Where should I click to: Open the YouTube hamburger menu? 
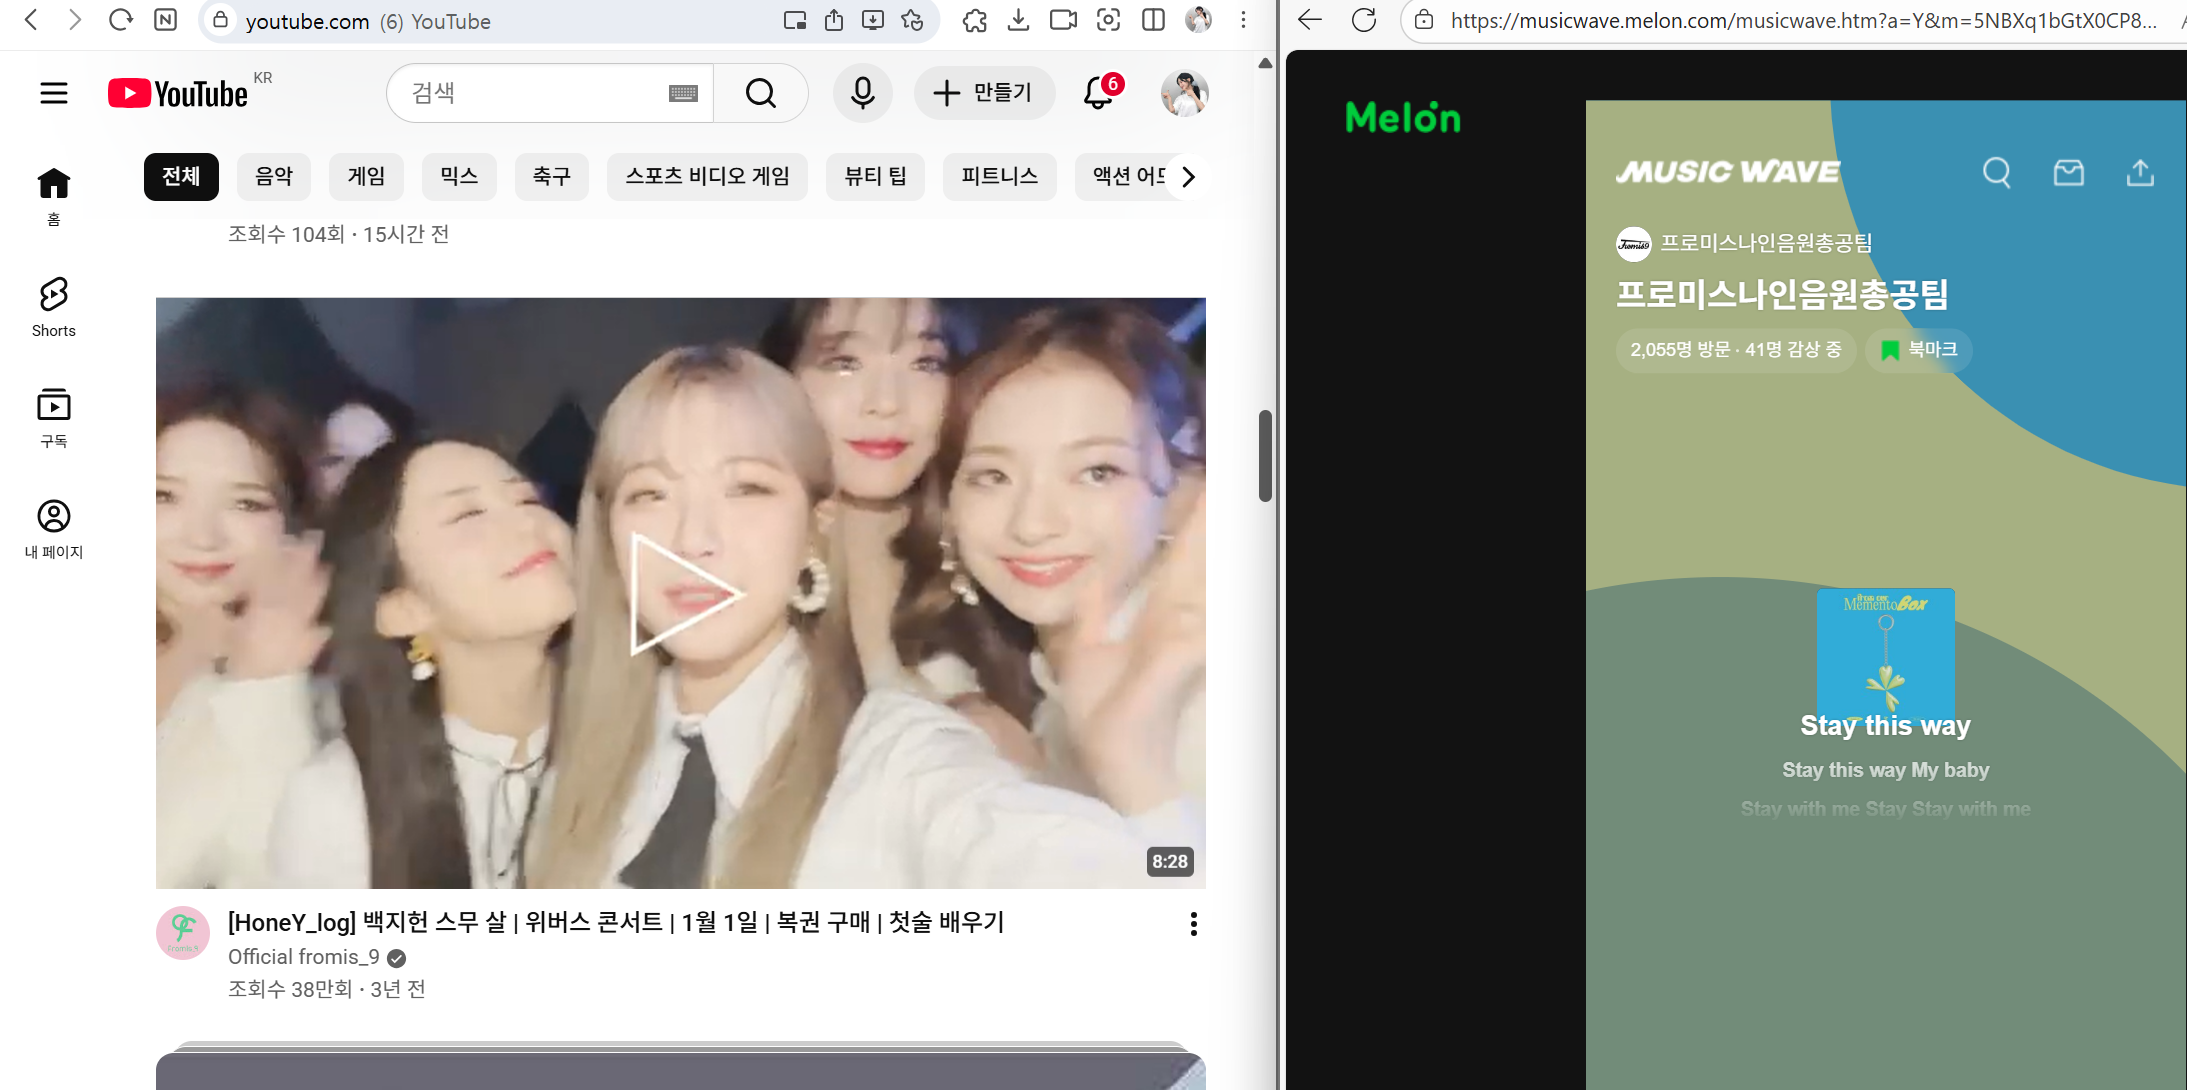coord(54,93)
